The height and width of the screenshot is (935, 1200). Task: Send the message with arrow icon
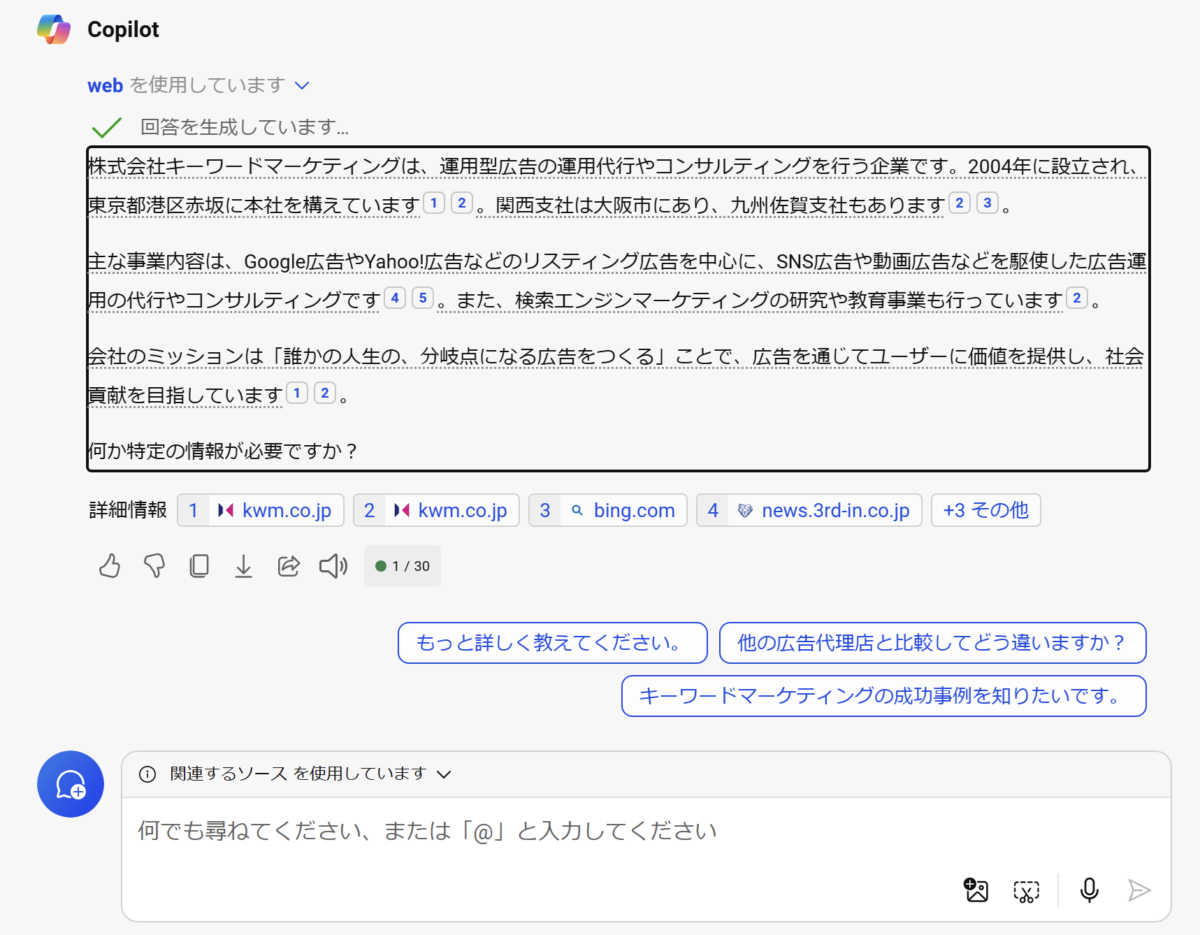click(x=1139, y=890)
